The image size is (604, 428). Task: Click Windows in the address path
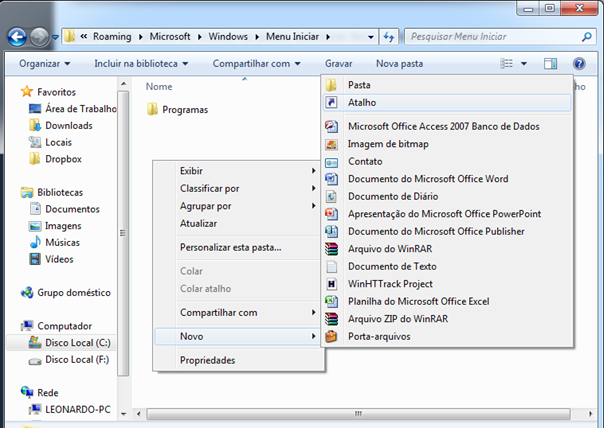228,37
